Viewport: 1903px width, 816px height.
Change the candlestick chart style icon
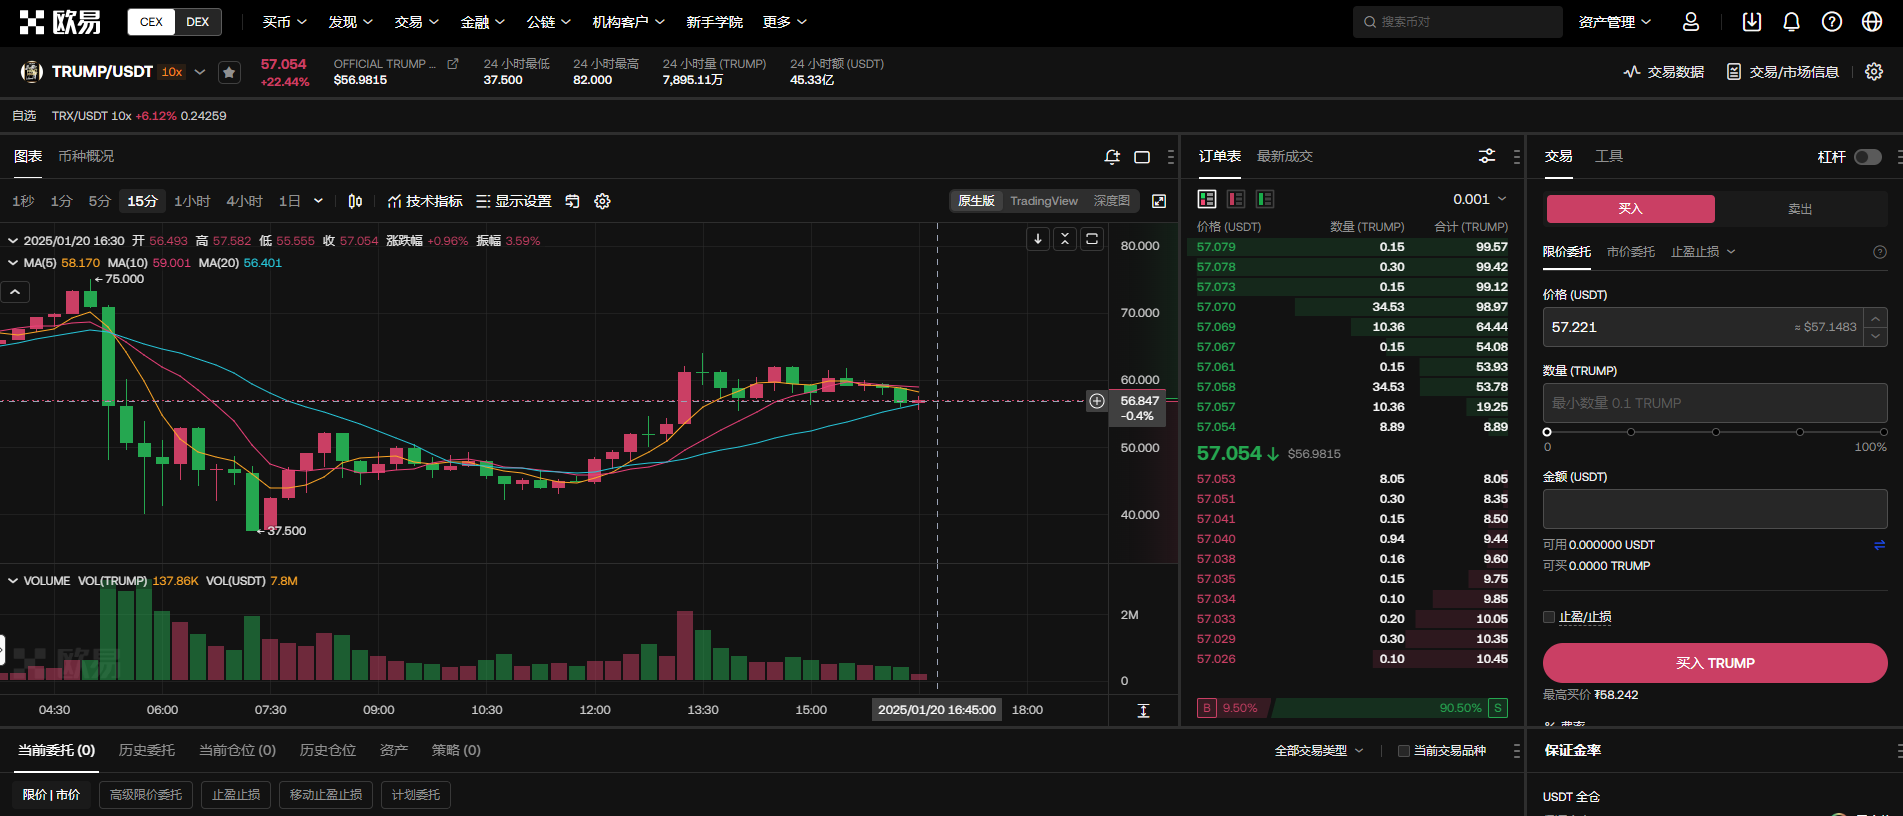(x=355, y=201)
